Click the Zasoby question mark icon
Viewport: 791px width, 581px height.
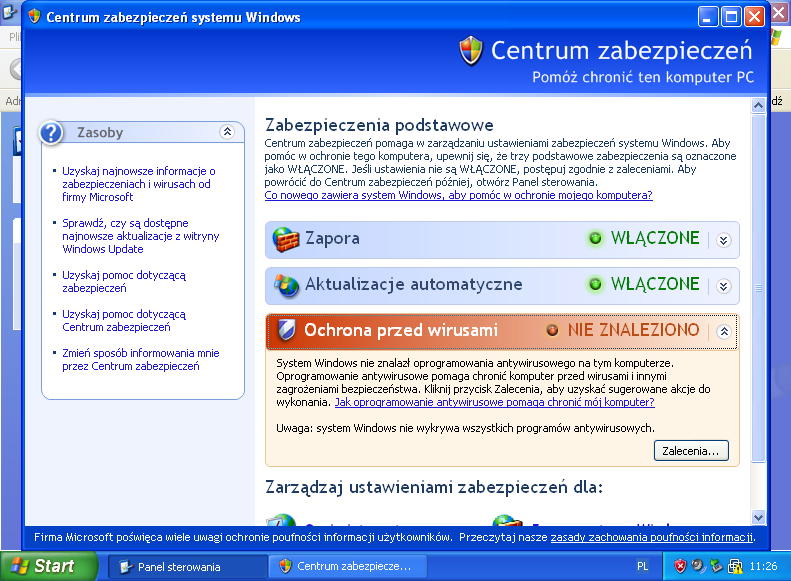[x=51, y=133]
